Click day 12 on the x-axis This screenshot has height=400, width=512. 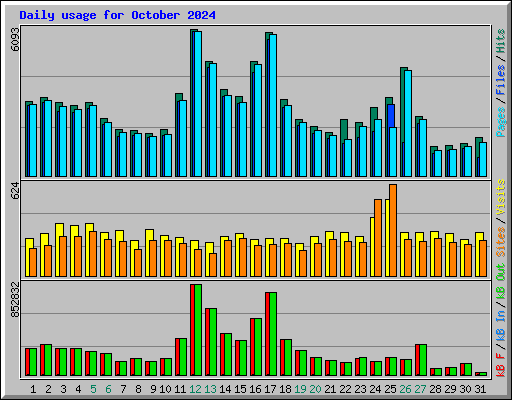pos(195,389)
